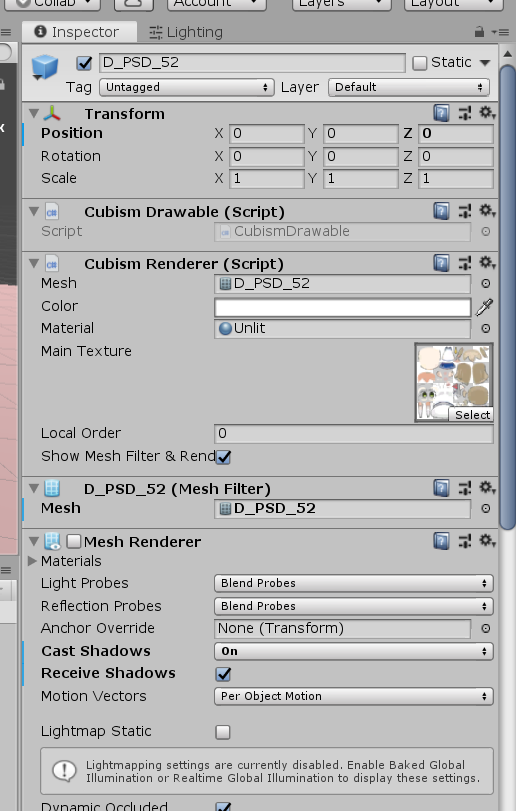
Task: Open the Static flags dropdown arrow
Action: click(x=484, y=63)
